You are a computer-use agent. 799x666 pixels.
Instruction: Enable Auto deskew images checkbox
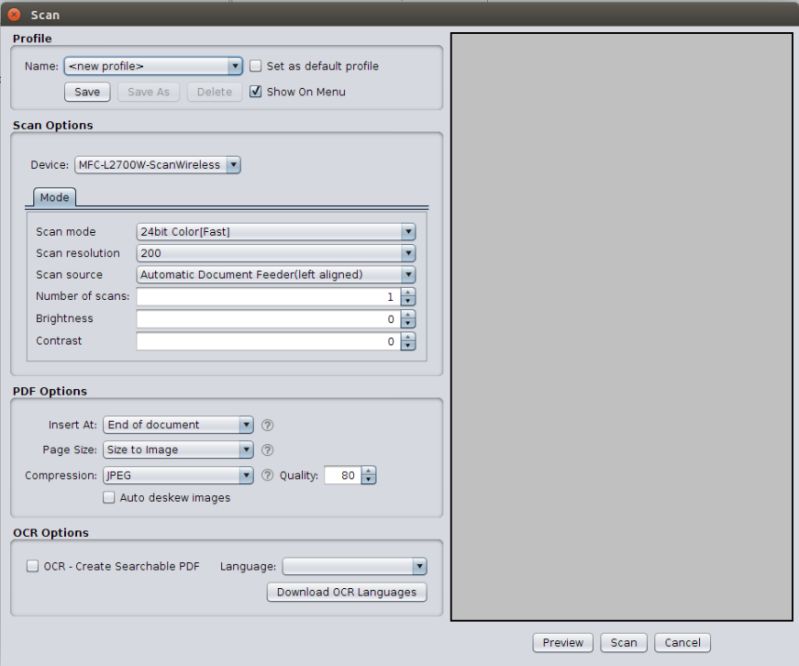(x=109, y=497)
